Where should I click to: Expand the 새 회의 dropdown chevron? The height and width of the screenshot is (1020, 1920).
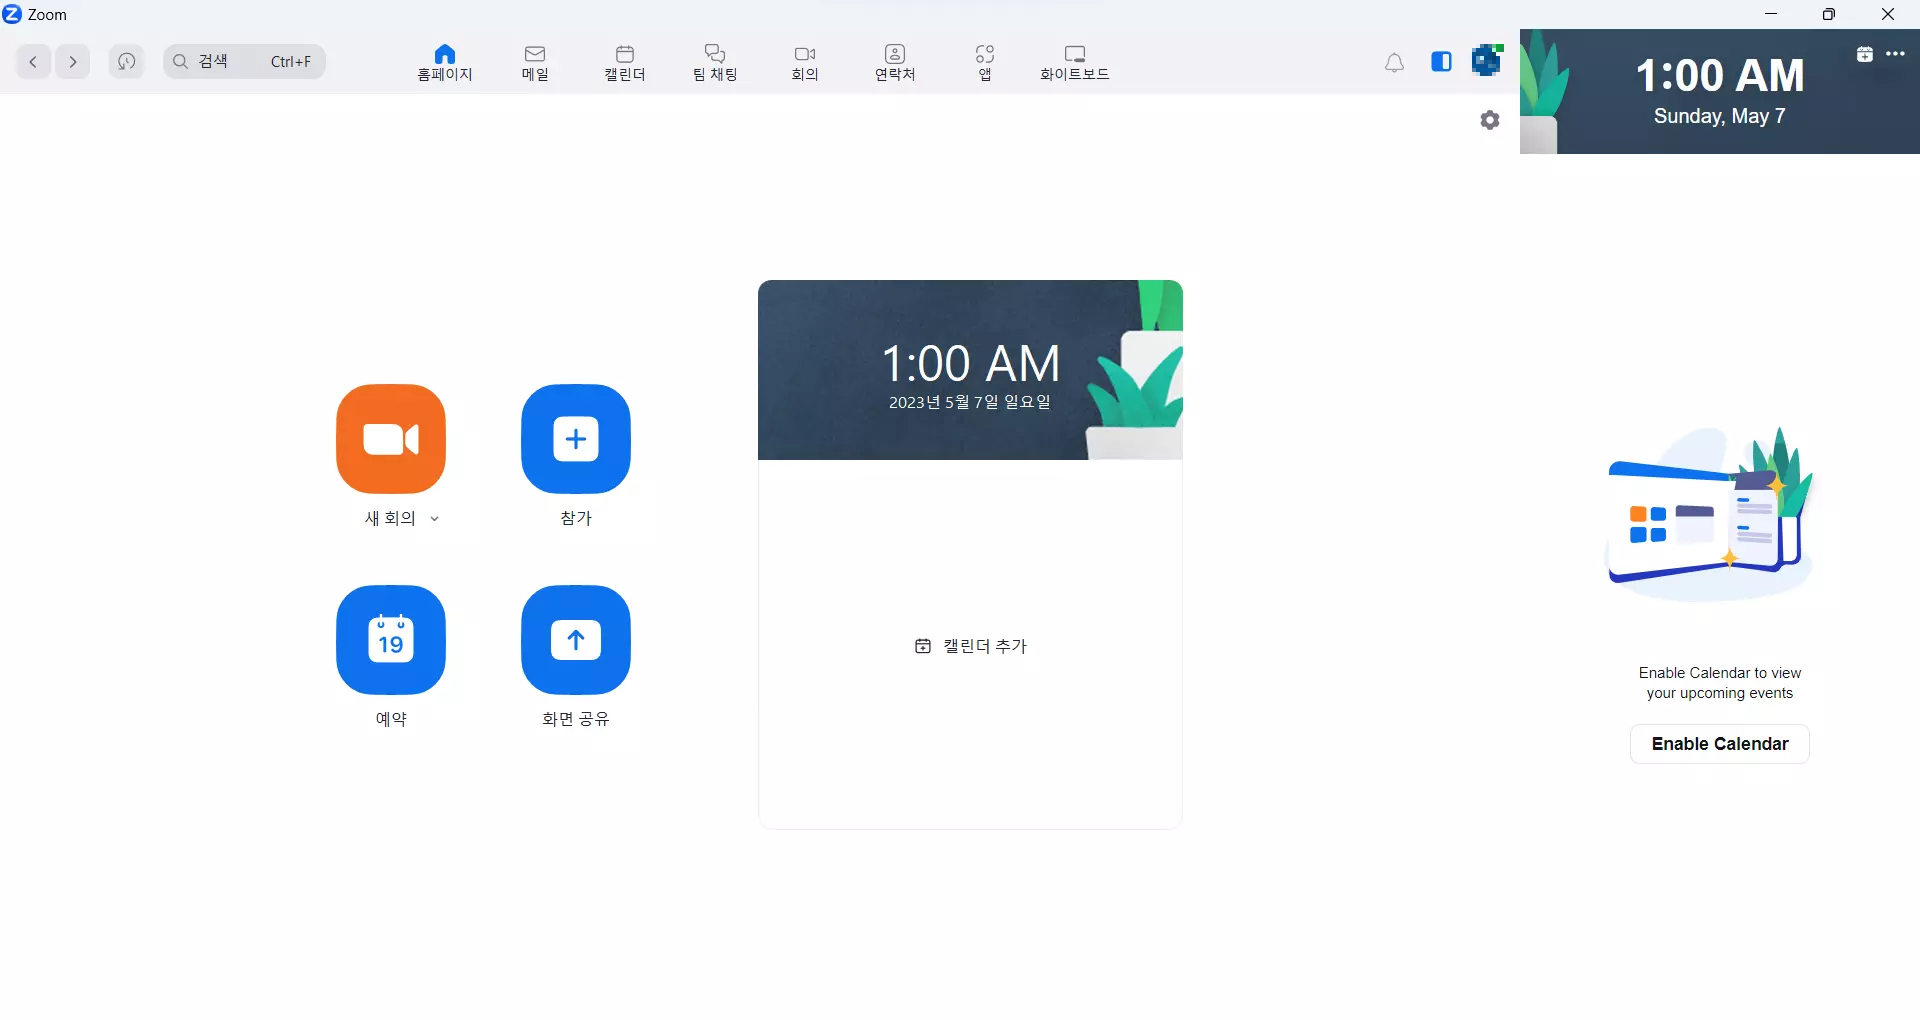(435, 519)
